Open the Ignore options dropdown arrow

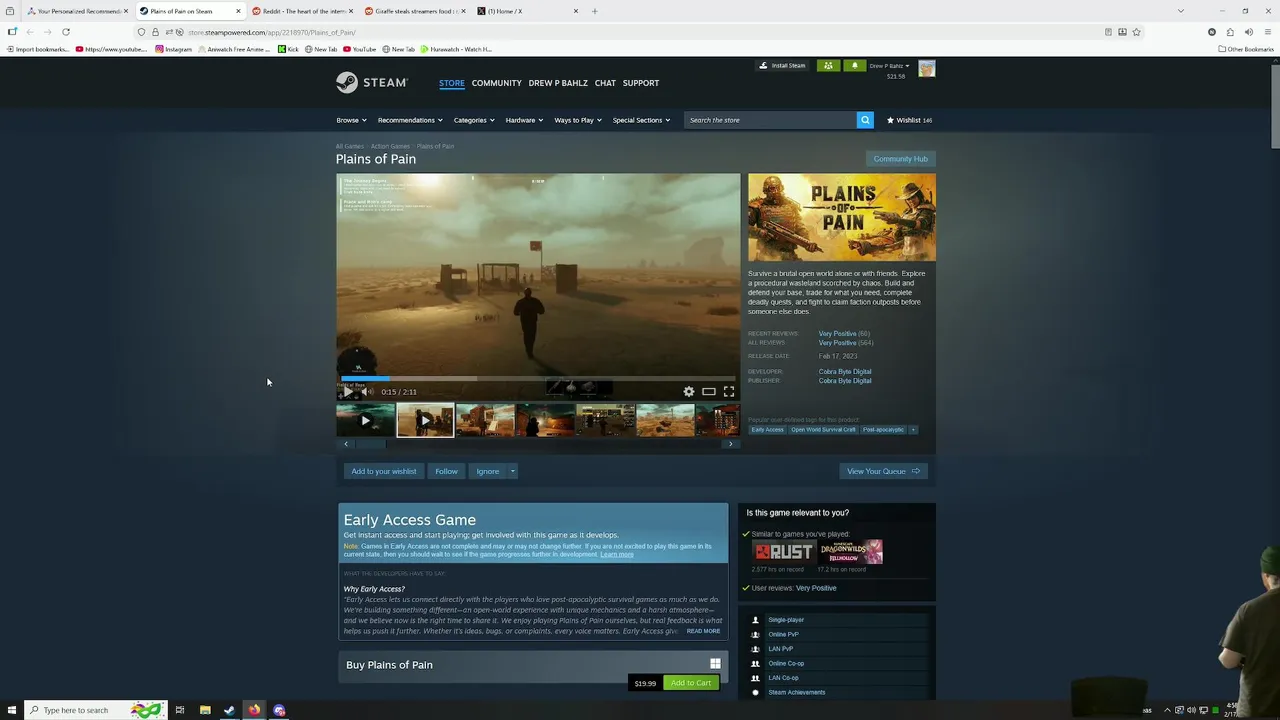[x=512, y=471]
